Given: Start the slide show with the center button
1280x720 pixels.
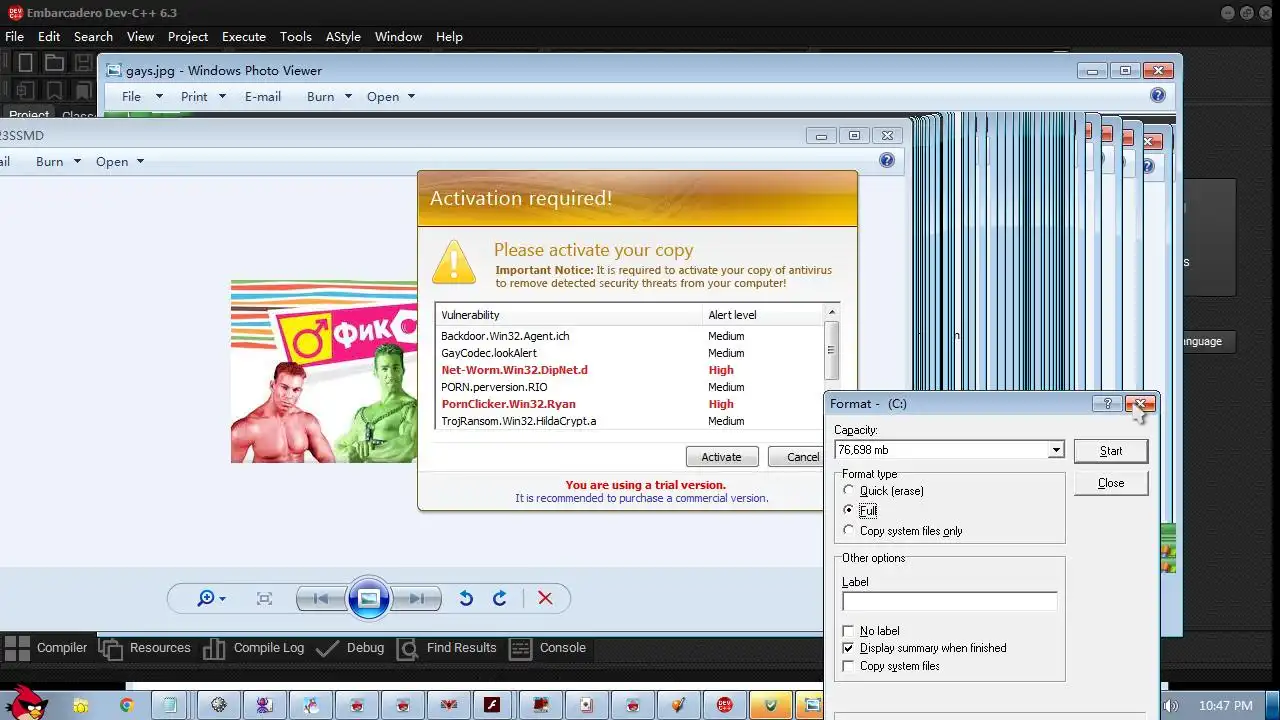Looking at the screenshot, I should coord(368,598).
